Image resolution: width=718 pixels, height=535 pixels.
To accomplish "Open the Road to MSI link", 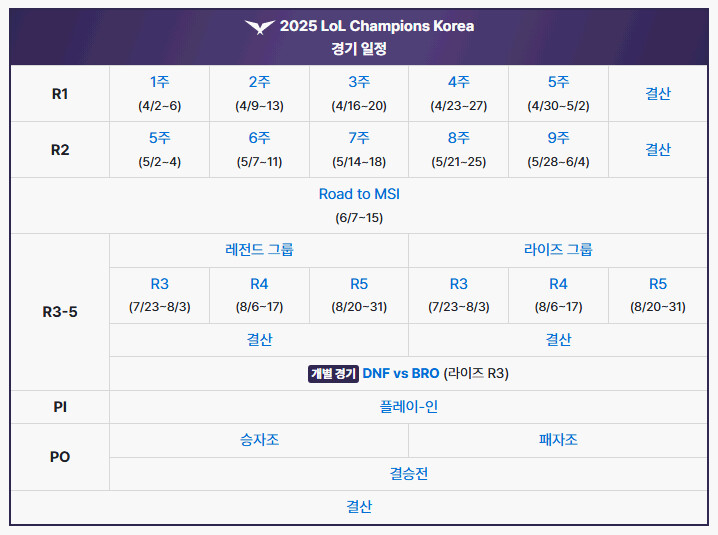I will (x=359, y=194).
